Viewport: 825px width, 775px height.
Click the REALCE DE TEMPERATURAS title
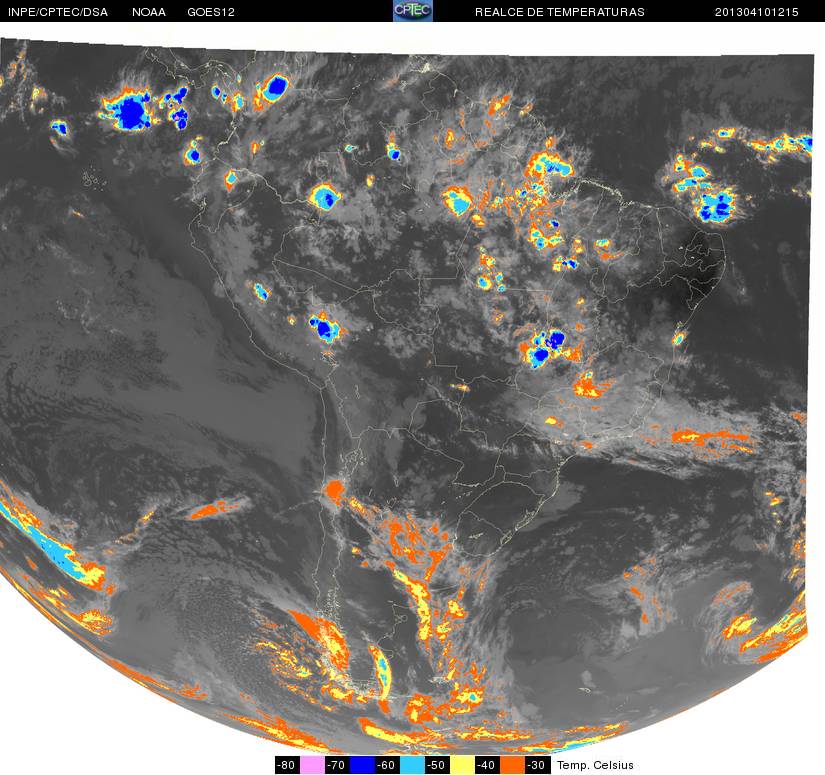tap(560, 12)
